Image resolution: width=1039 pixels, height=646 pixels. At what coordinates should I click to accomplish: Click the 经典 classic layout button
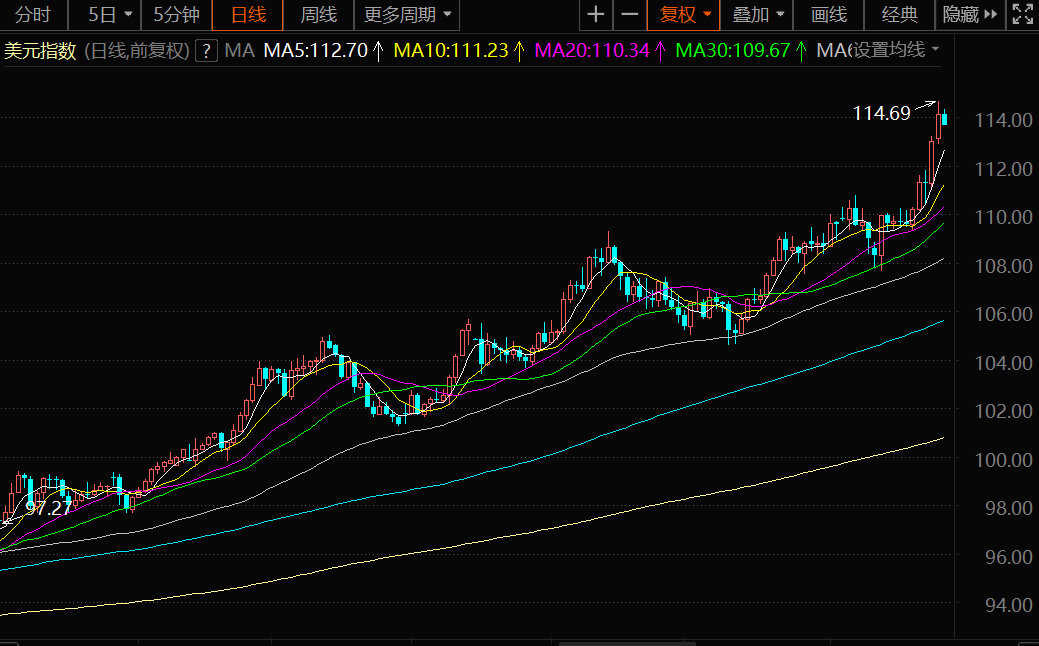[900, 15]
